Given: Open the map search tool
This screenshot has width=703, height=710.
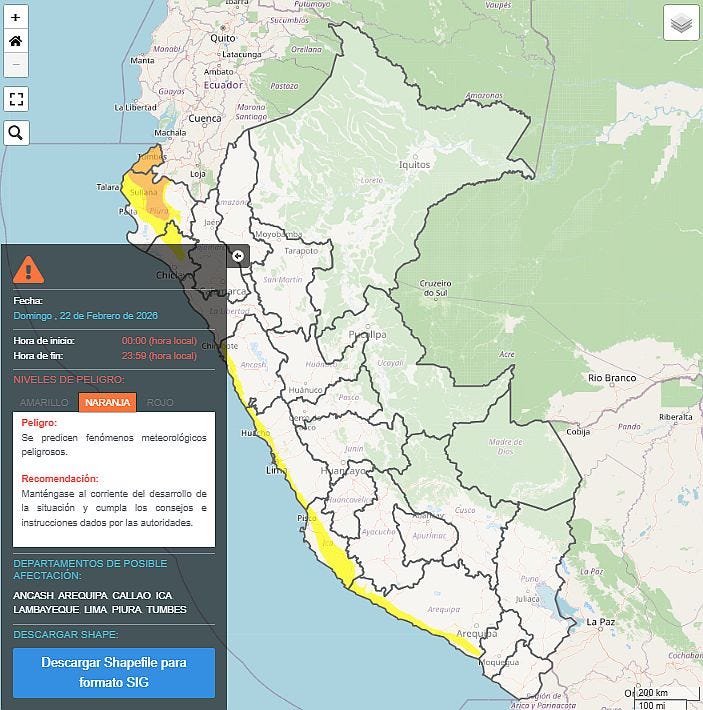Looking at the screenshot, I should click(16, 132).
